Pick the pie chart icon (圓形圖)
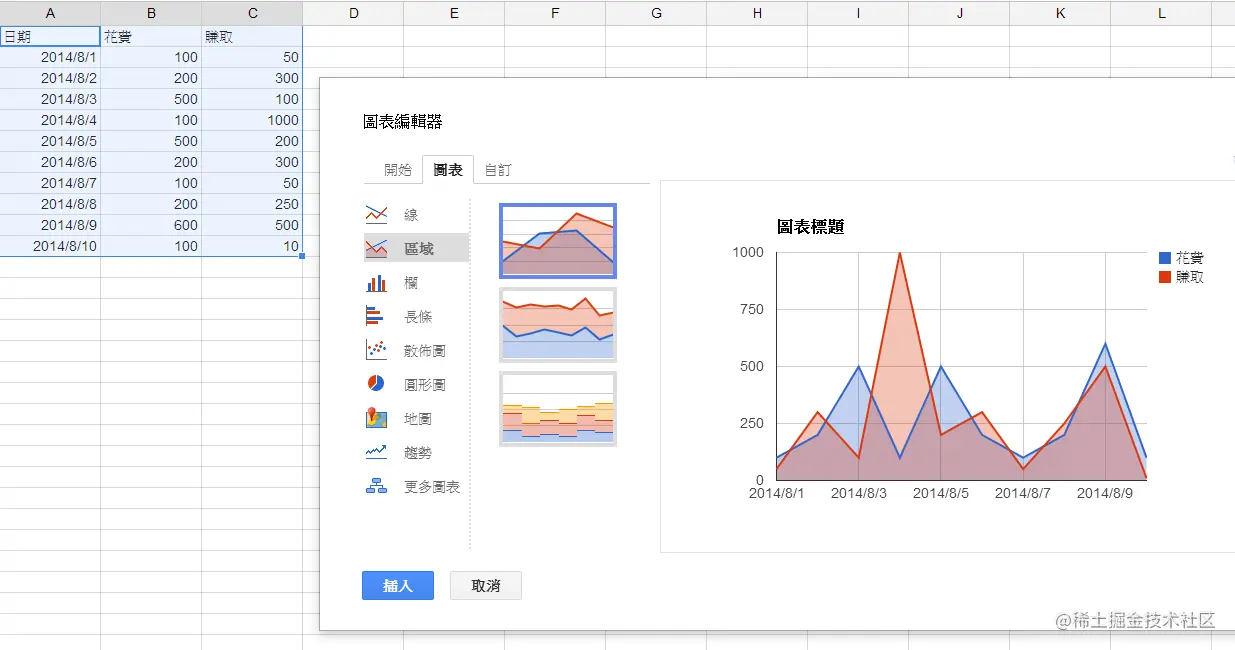 tap(376, 384)
